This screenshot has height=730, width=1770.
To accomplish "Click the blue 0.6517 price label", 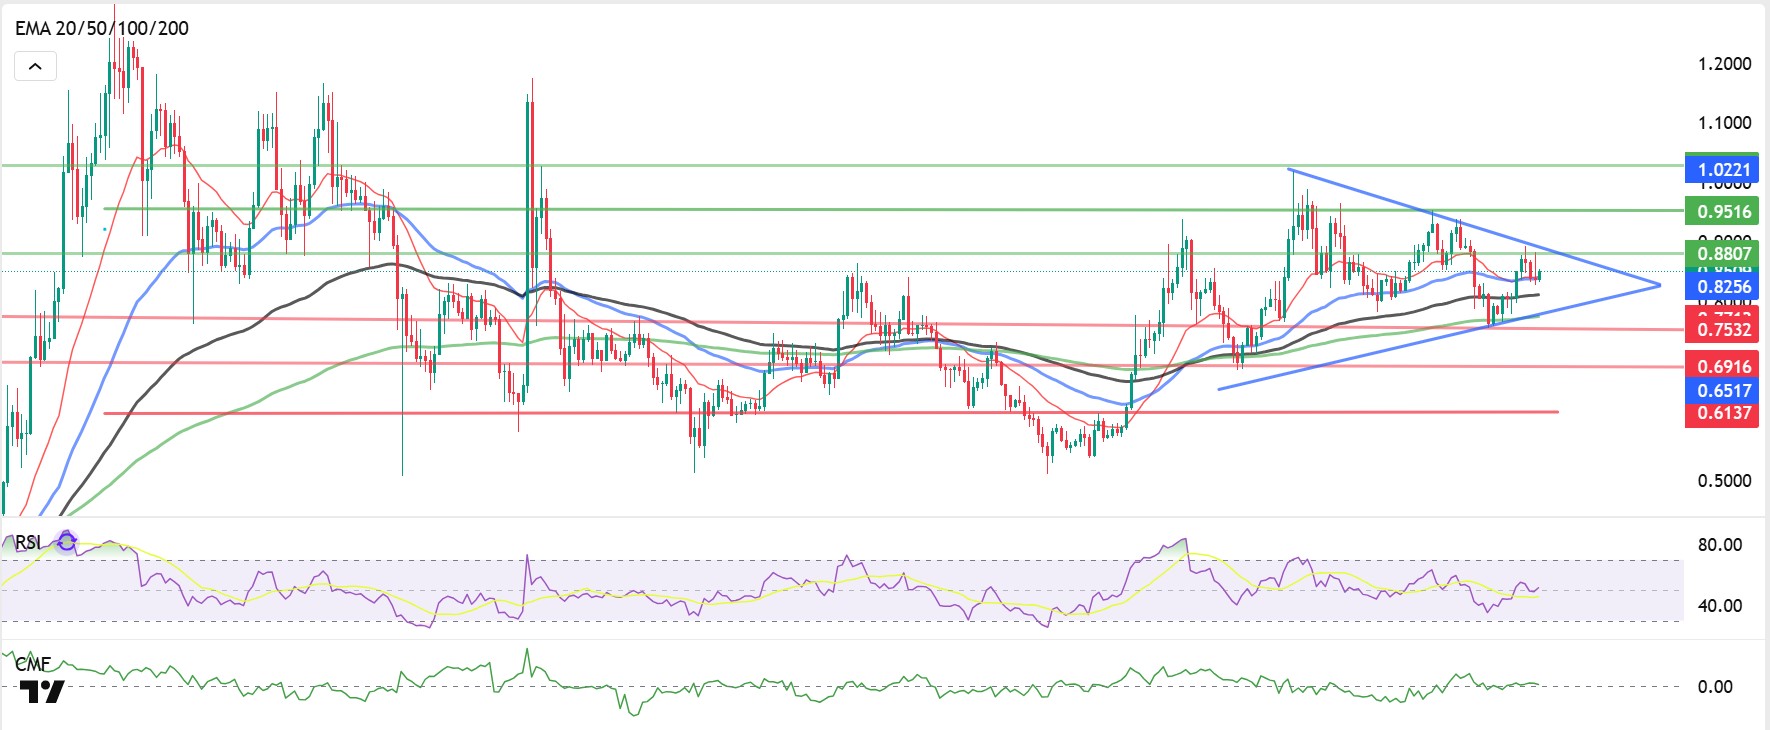I will pos(1721,390).
